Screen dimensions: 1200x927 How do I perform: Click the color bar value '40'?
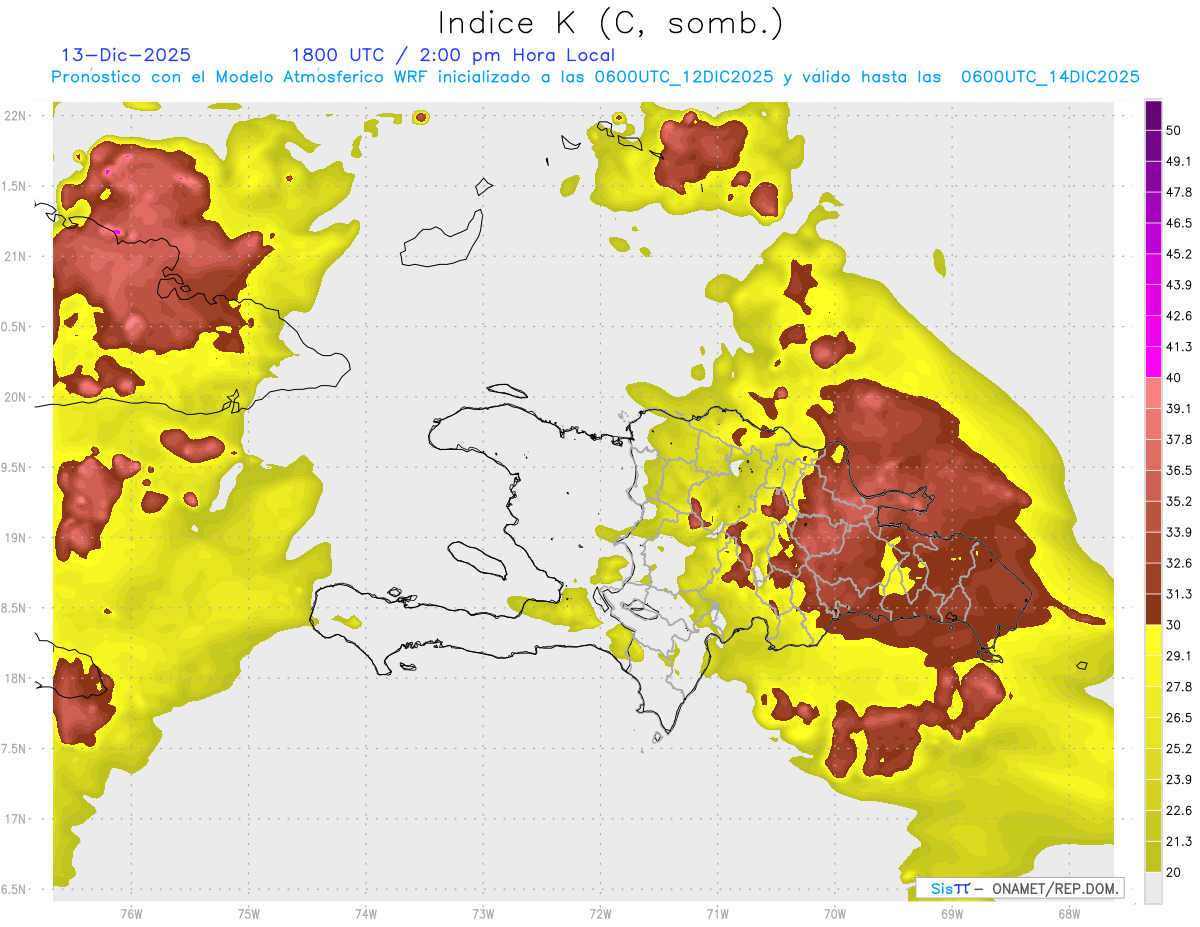click(1174, 377)
